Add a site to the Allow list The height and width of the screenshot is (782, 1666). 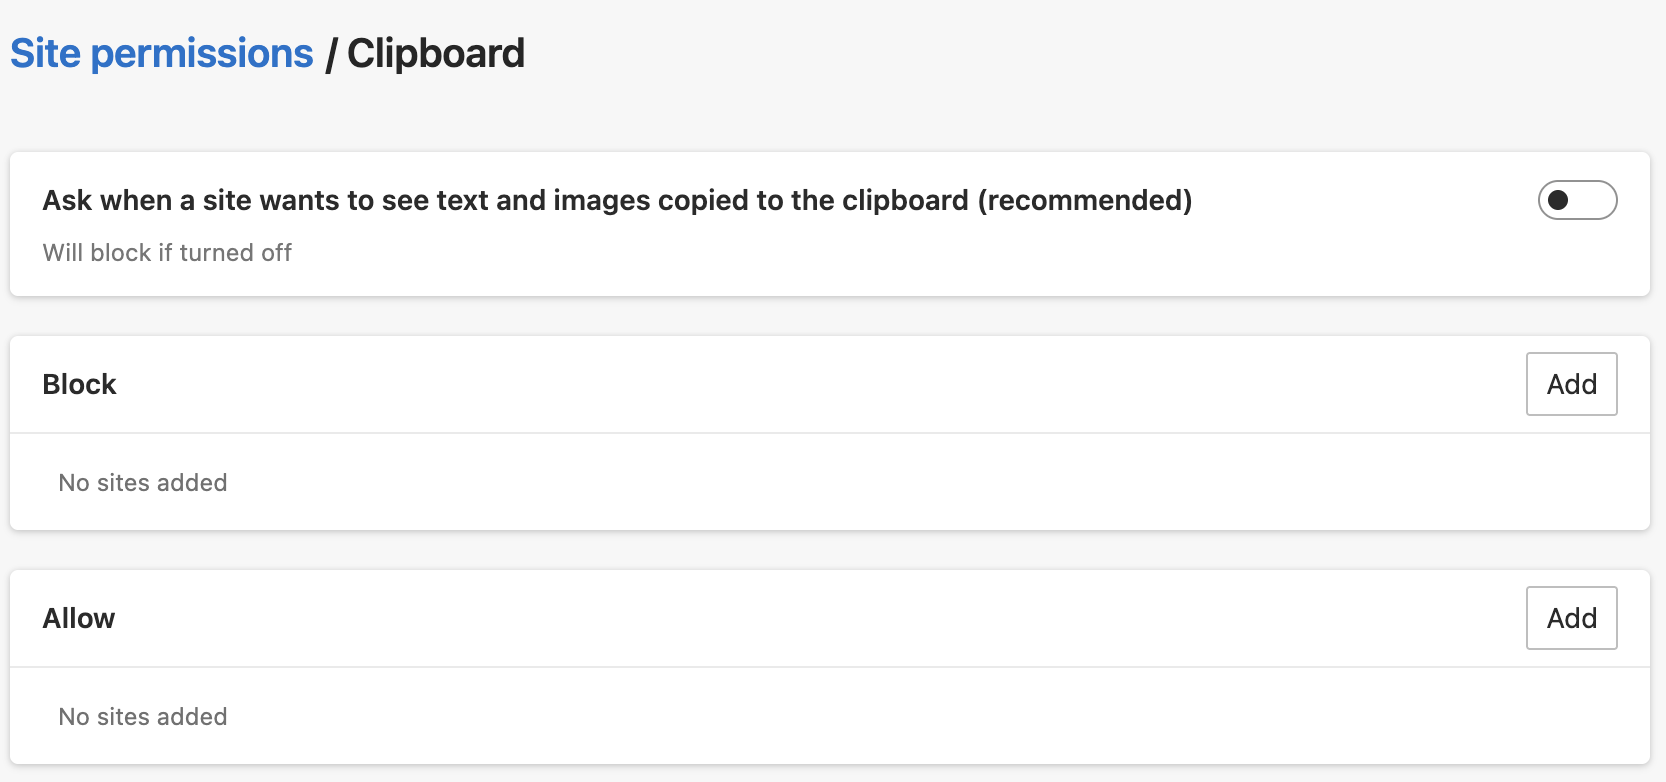tap(1571, 618)
